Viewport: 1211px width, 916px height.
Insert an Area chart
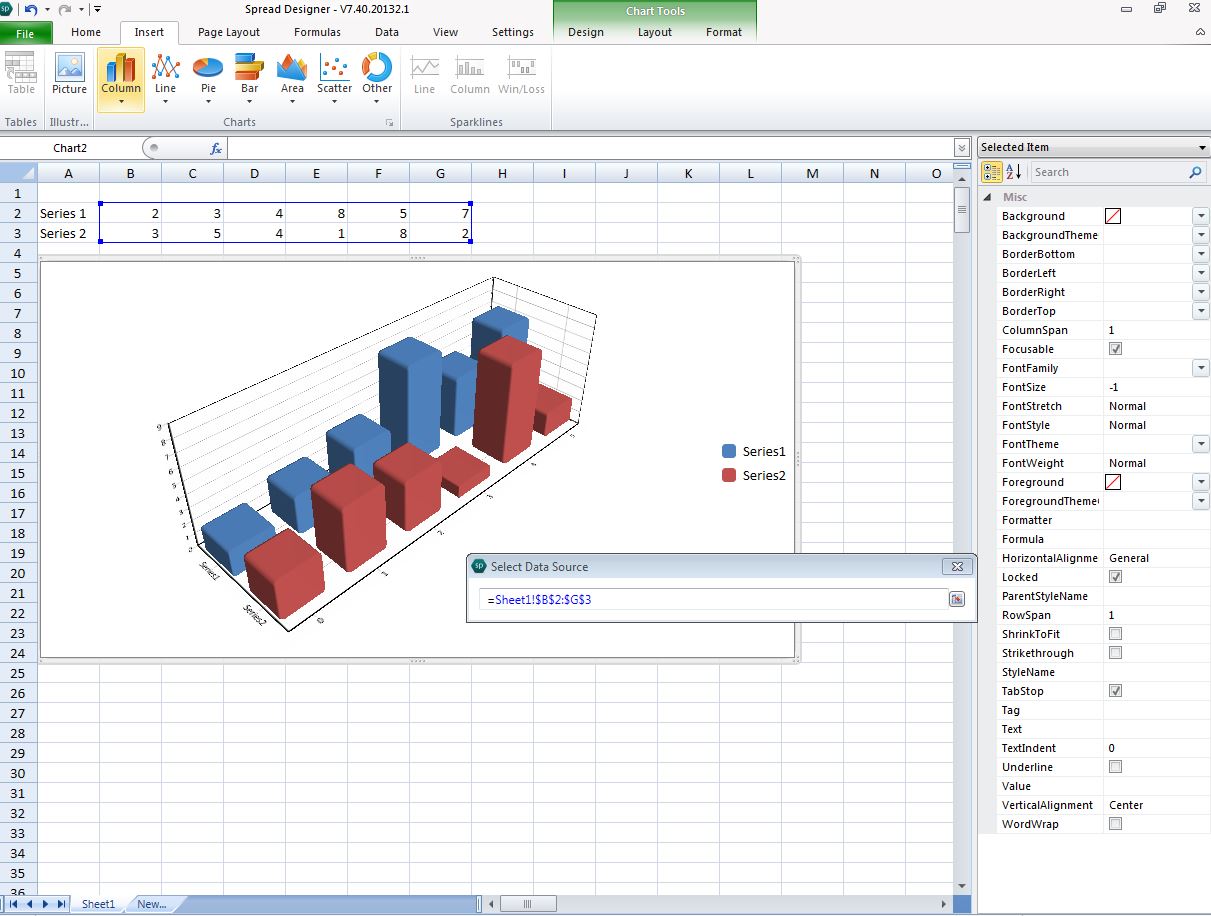coord(292,79)
